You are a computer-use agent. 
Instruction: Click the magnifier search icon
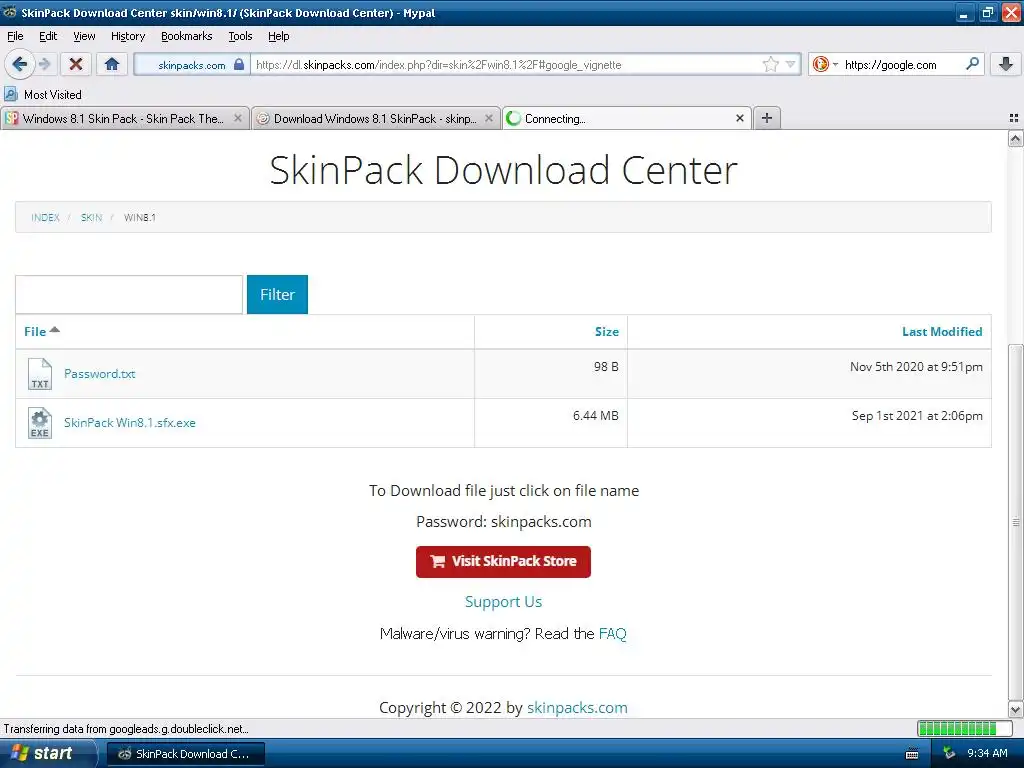pos(972,64)
